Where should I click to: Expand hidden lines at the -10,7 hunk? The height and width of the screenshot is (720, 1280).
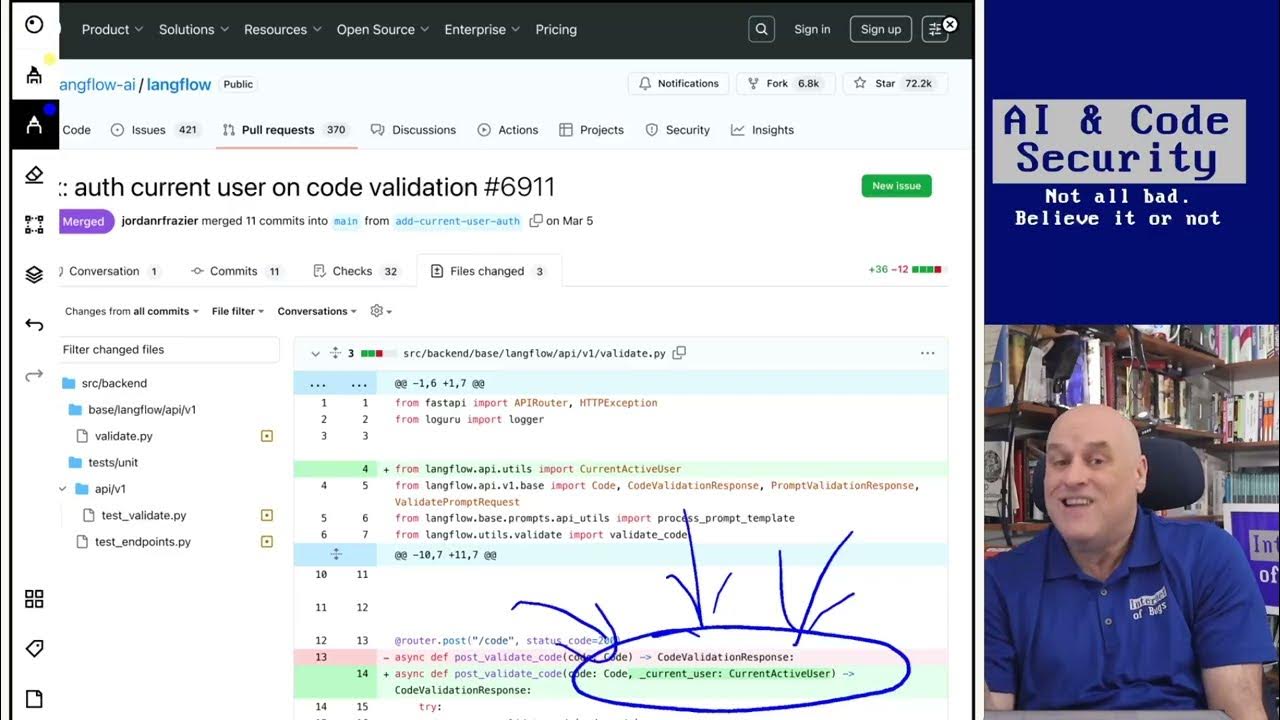336,554
